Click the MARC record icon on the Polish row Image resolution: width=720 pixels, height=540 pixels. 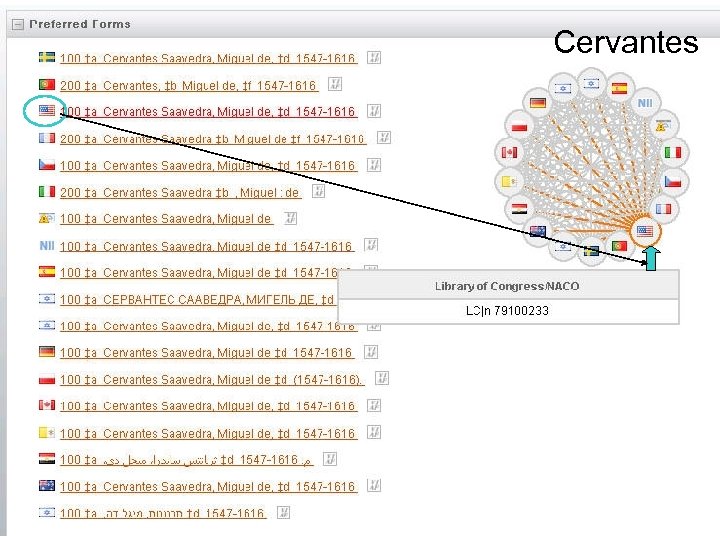[x=382, y=378]
